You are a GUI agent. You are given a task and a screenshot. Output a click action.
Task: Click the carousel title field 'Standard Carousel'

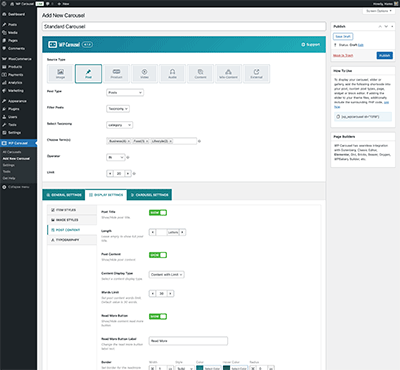pyautogui.click(x=184, y=26)
